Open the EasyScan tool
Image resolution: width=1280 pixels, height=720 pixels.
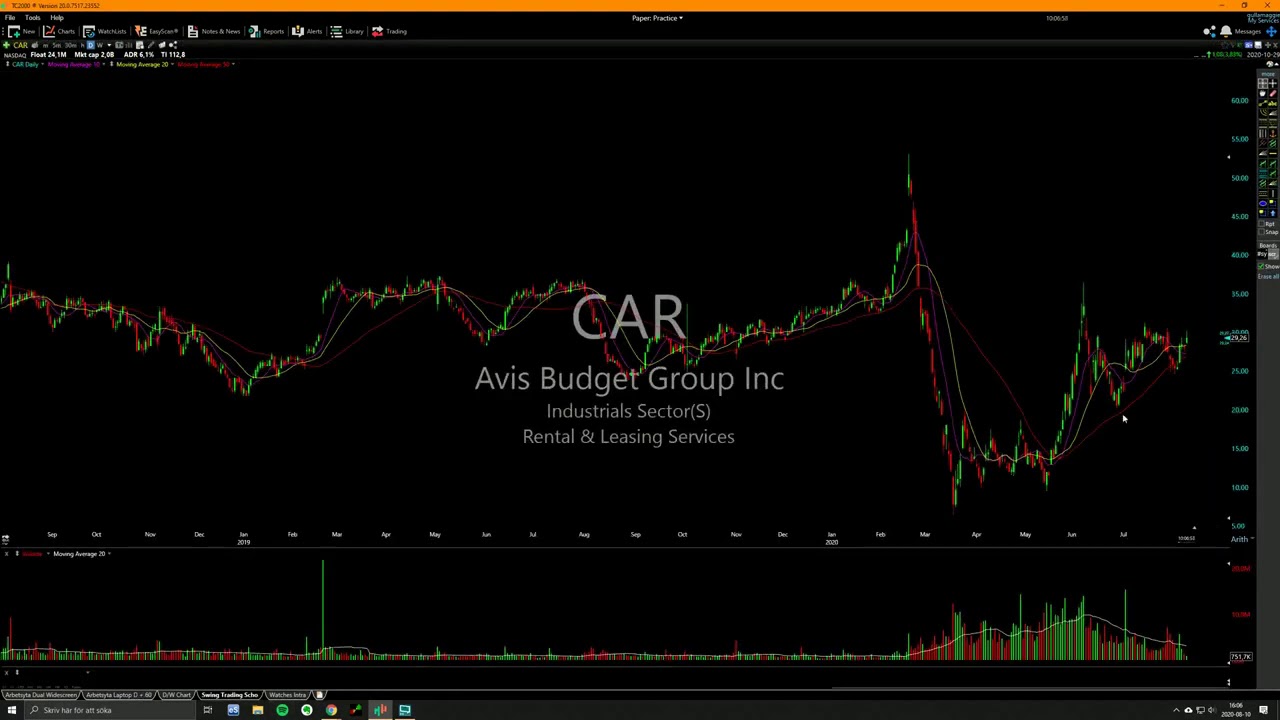(156, 31)
